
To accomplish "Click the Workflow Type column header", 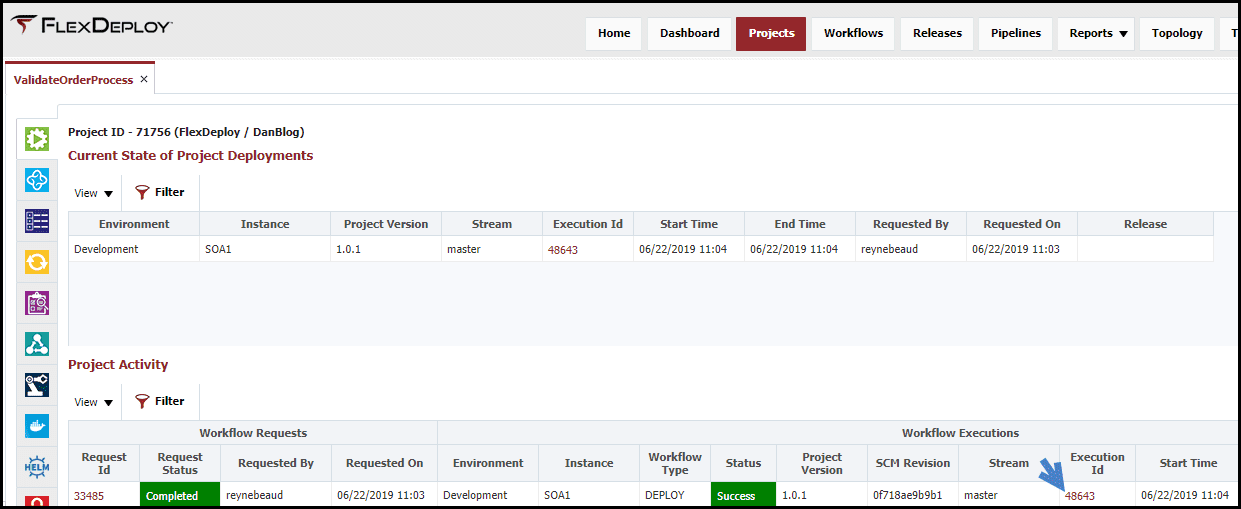I will tap(675, 463).
